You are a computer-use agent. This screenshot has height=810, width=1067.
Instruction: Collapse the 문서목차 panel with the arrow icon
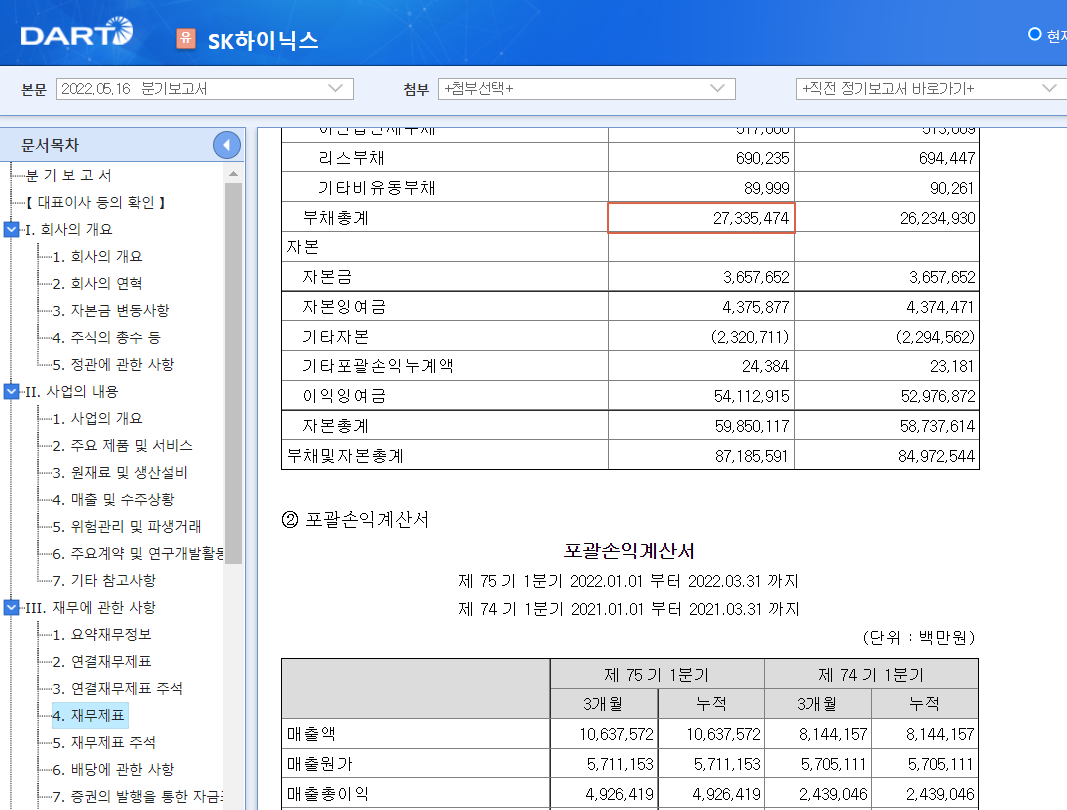(x=225, y=144)
